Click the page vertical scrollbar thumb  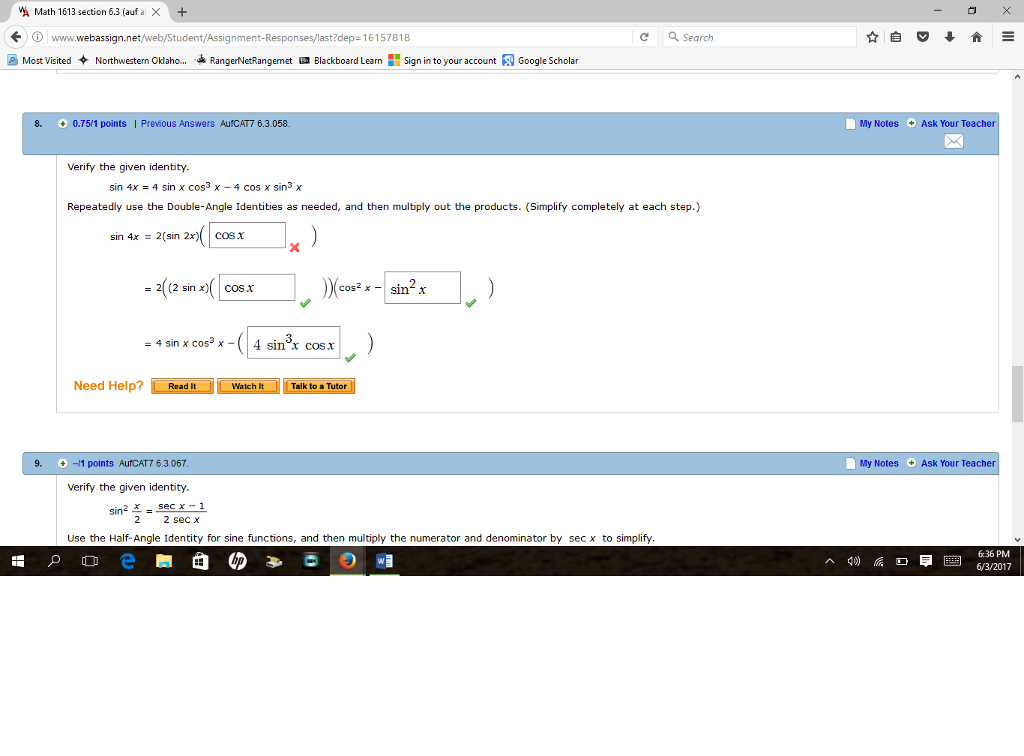point(1017,394)
